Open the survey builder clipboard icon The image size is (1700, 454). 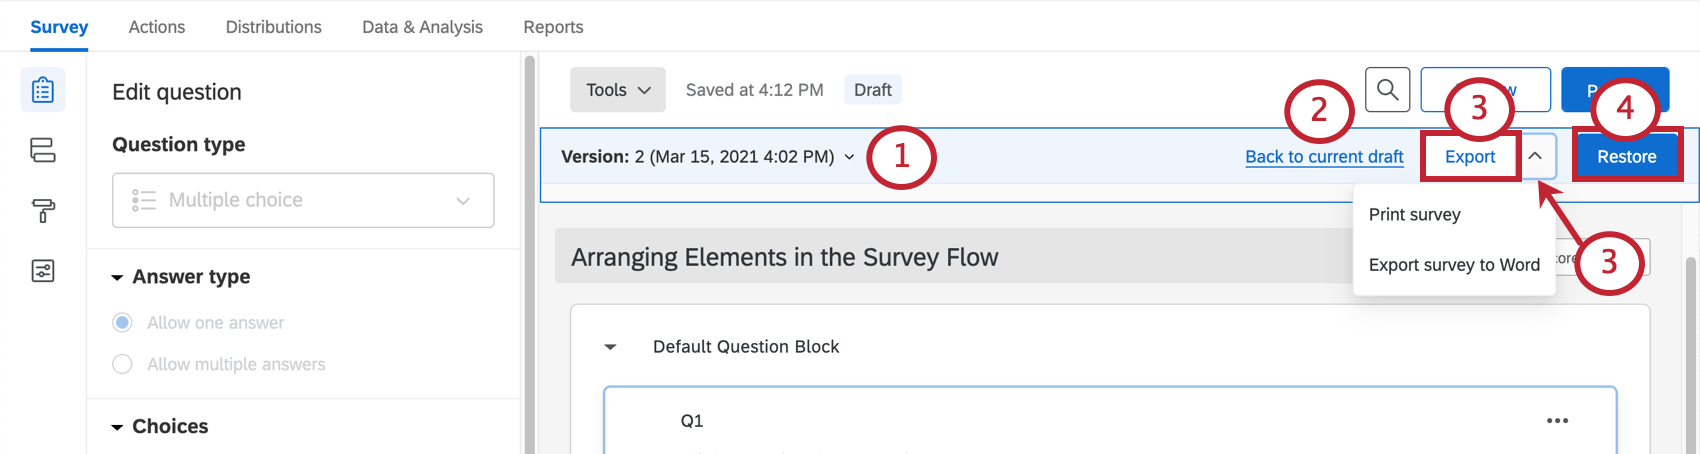point(43,90)
